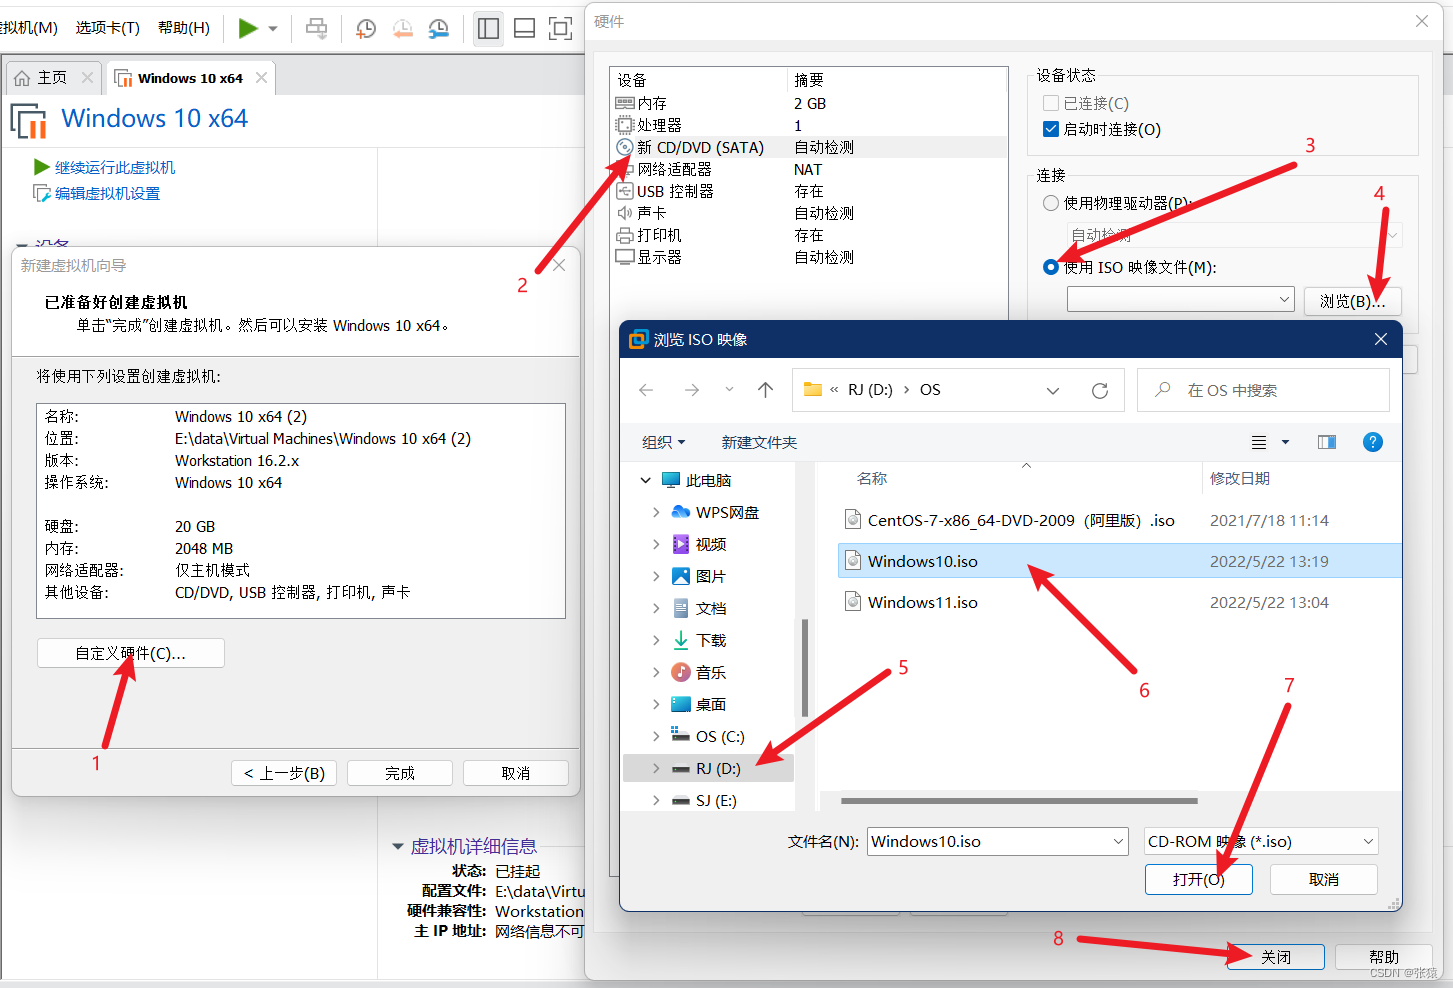1453x988 pixels.
Task: Toggle the preview pane icon
Action: pyautogui.click(x=1327, y=442)
